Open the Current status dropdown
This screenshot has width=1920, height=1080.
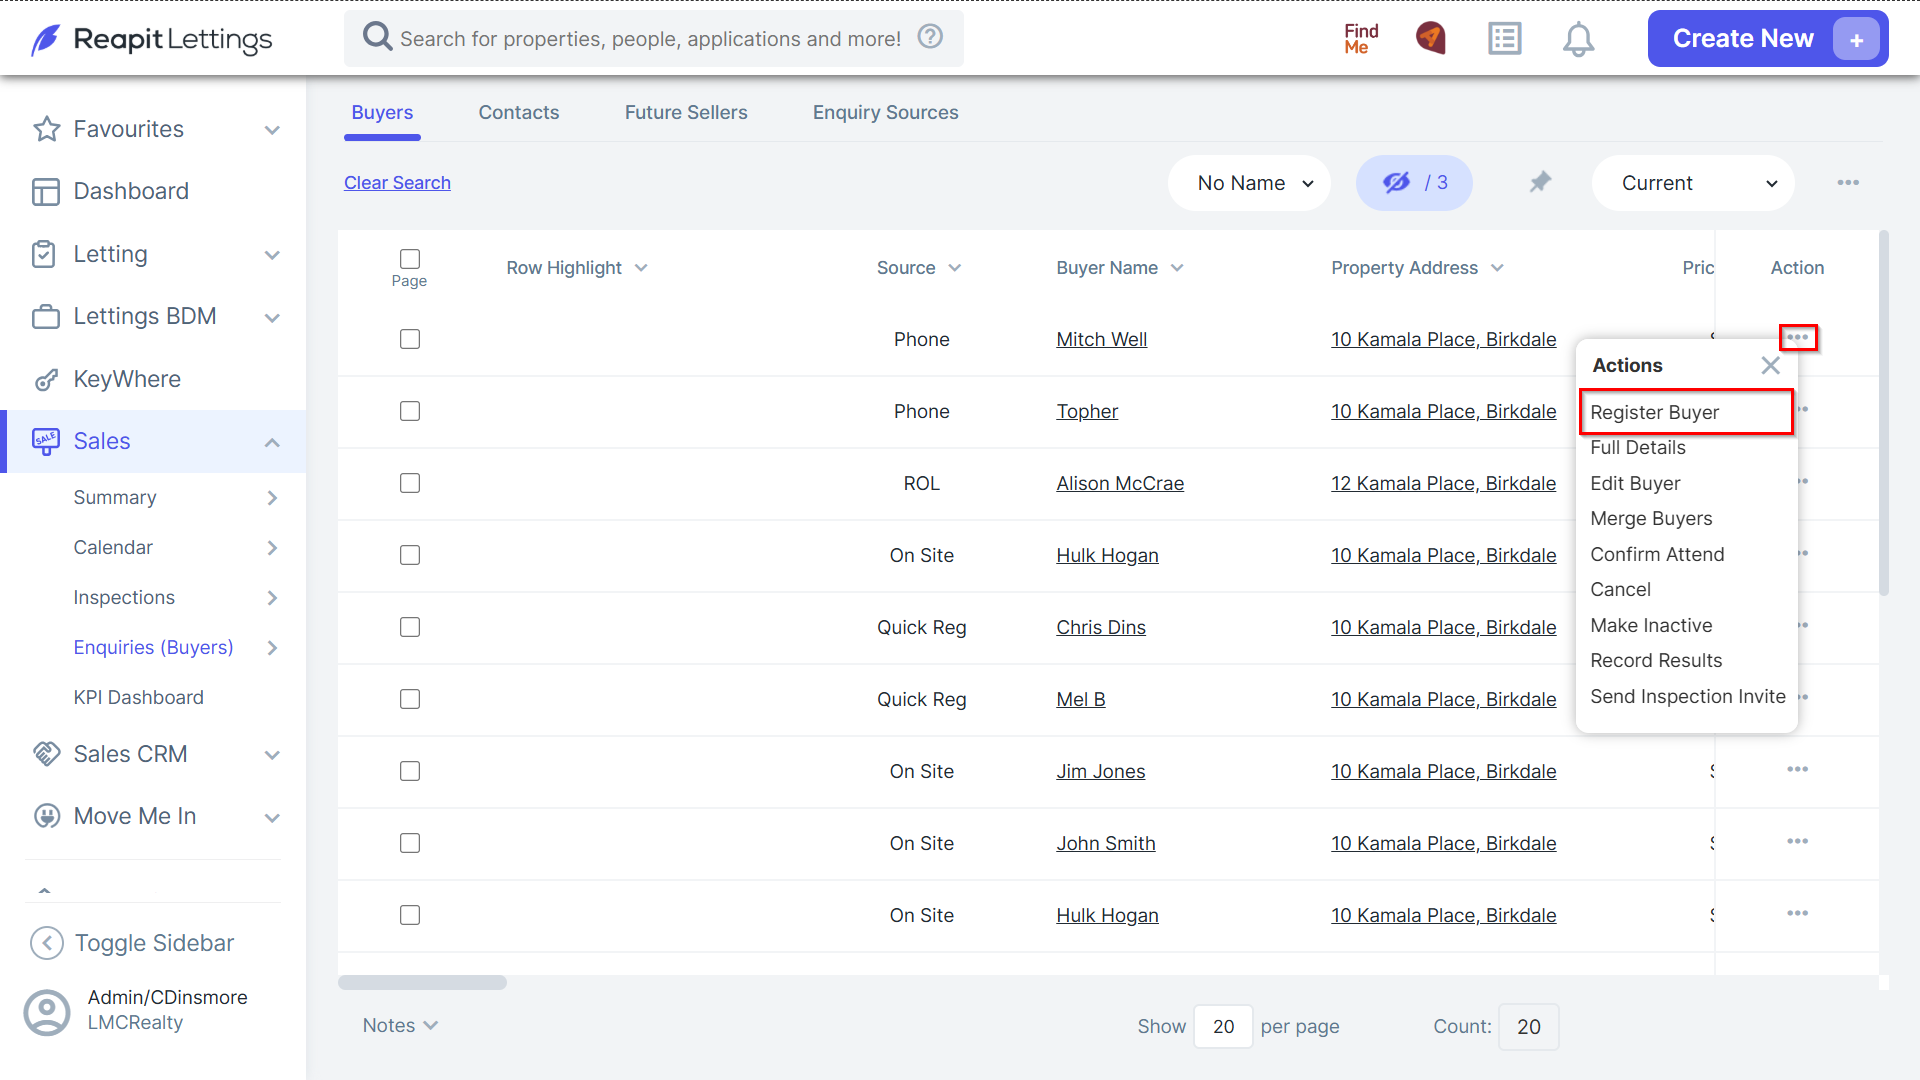coord(1693,182)
